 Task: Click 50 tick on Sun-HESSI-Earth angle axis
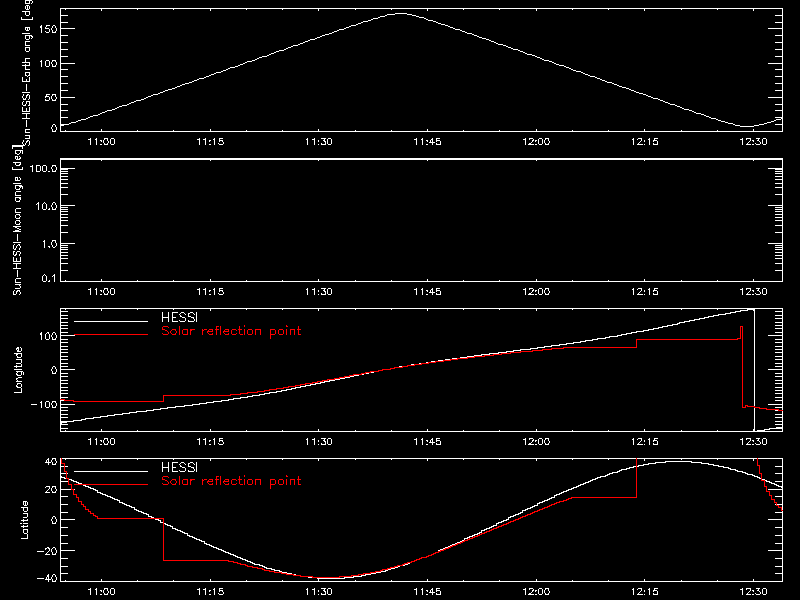point(51,97)
